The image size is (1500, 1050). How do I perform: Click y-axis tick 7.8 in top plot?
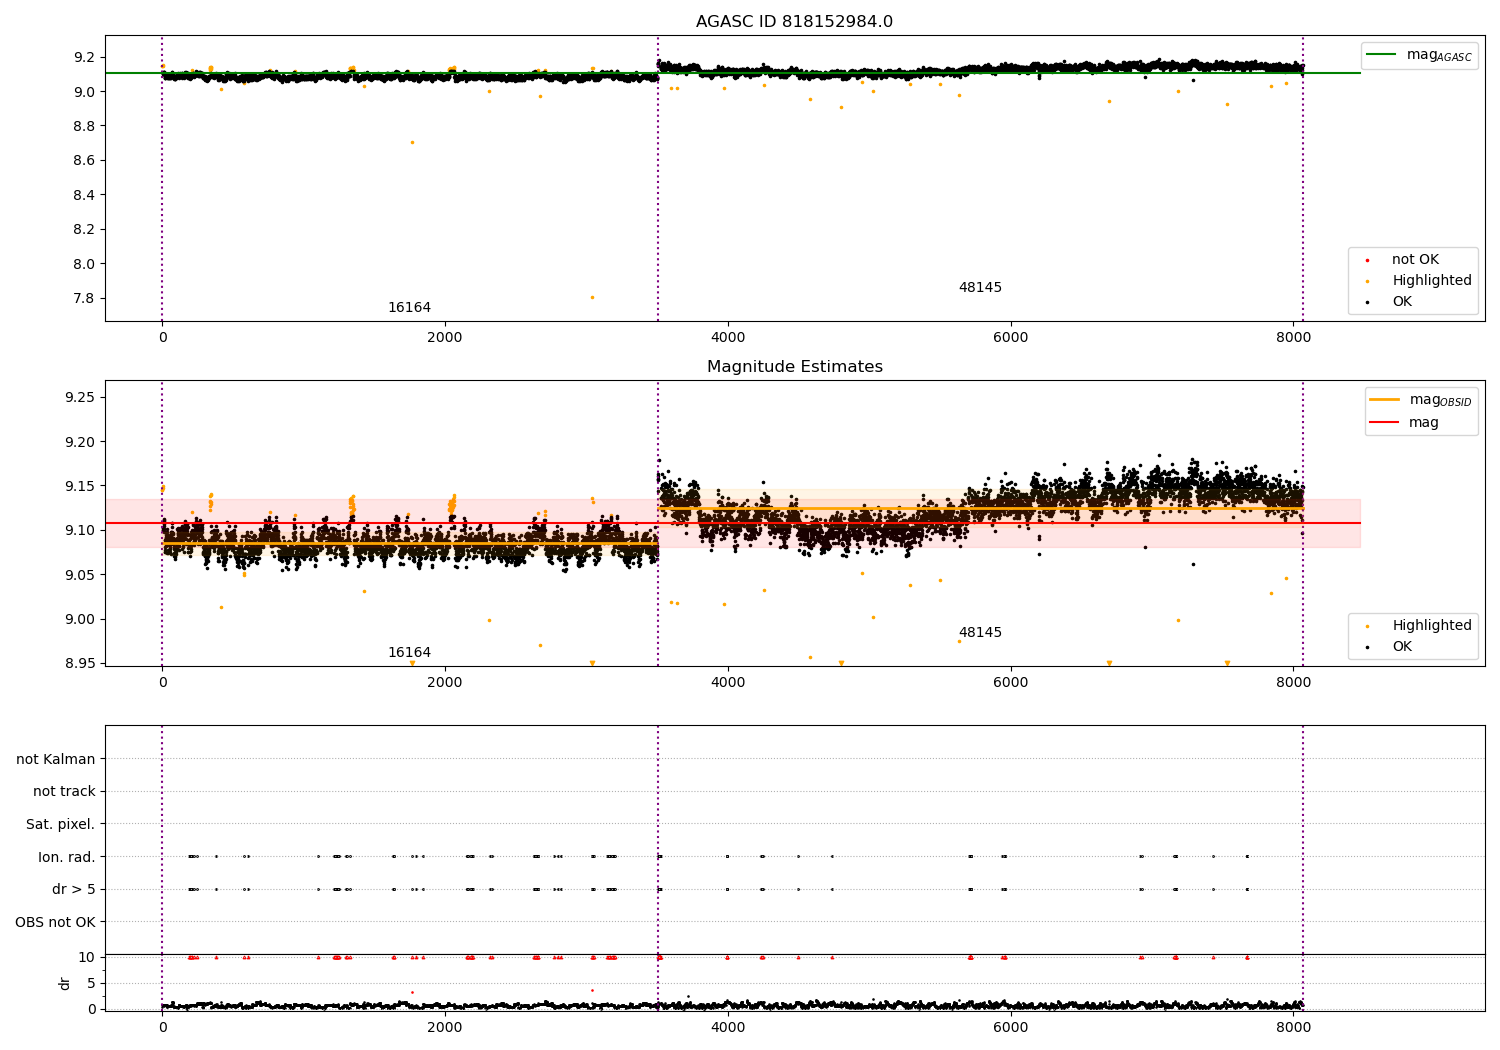pos(85,299)
